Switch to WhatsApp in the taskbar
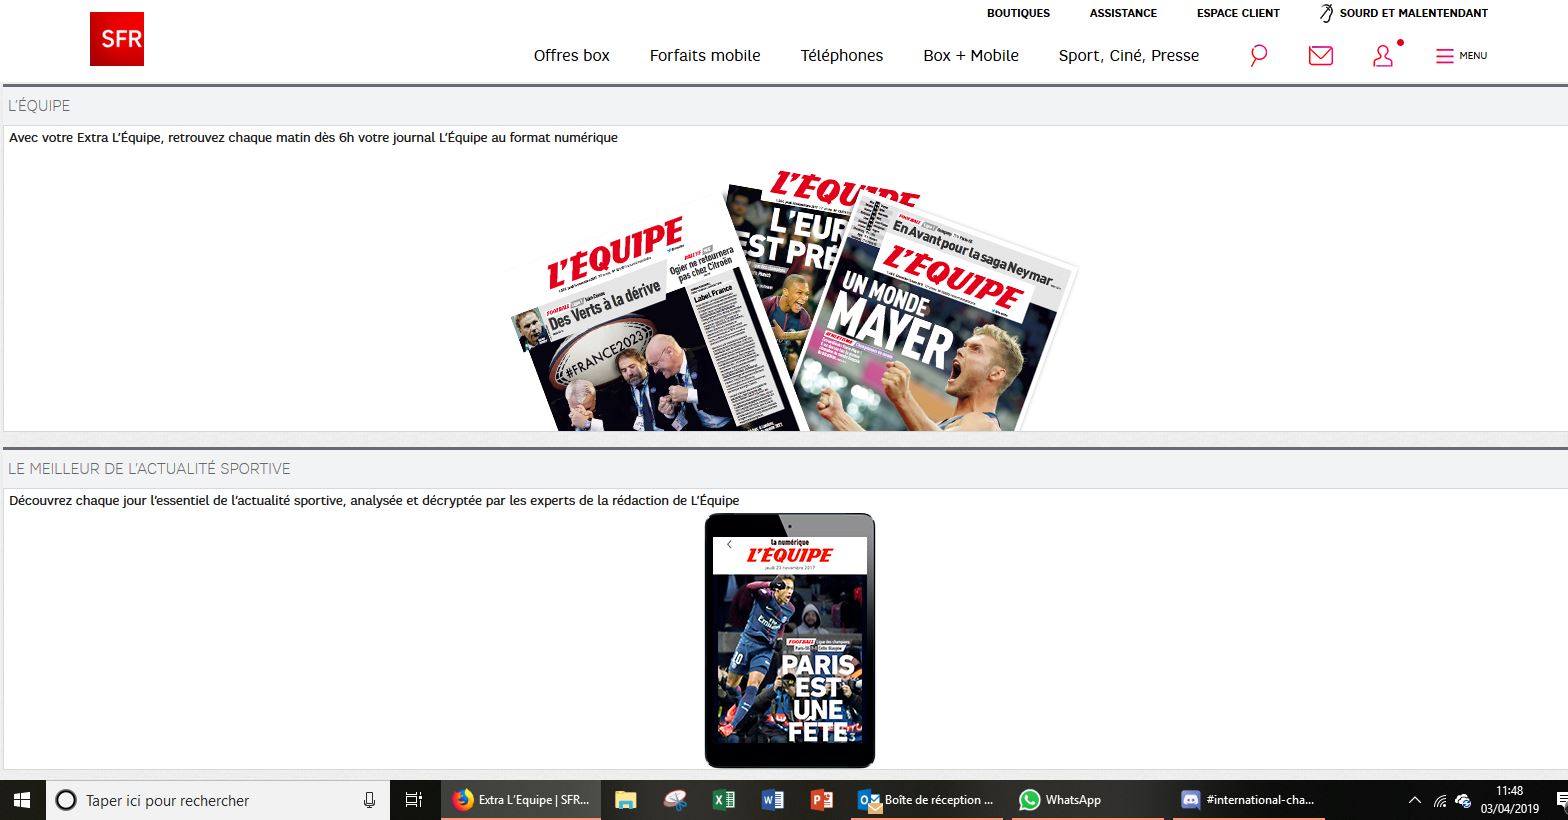Viewport: 1568px width, 820px height. click(1060, 800)
